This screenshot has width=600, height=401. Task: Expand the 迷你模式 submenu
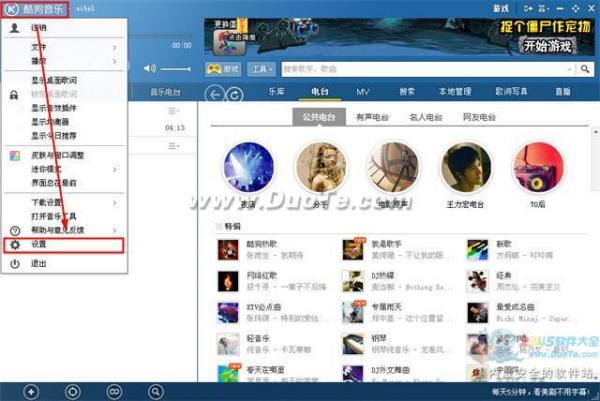[64, 169]
